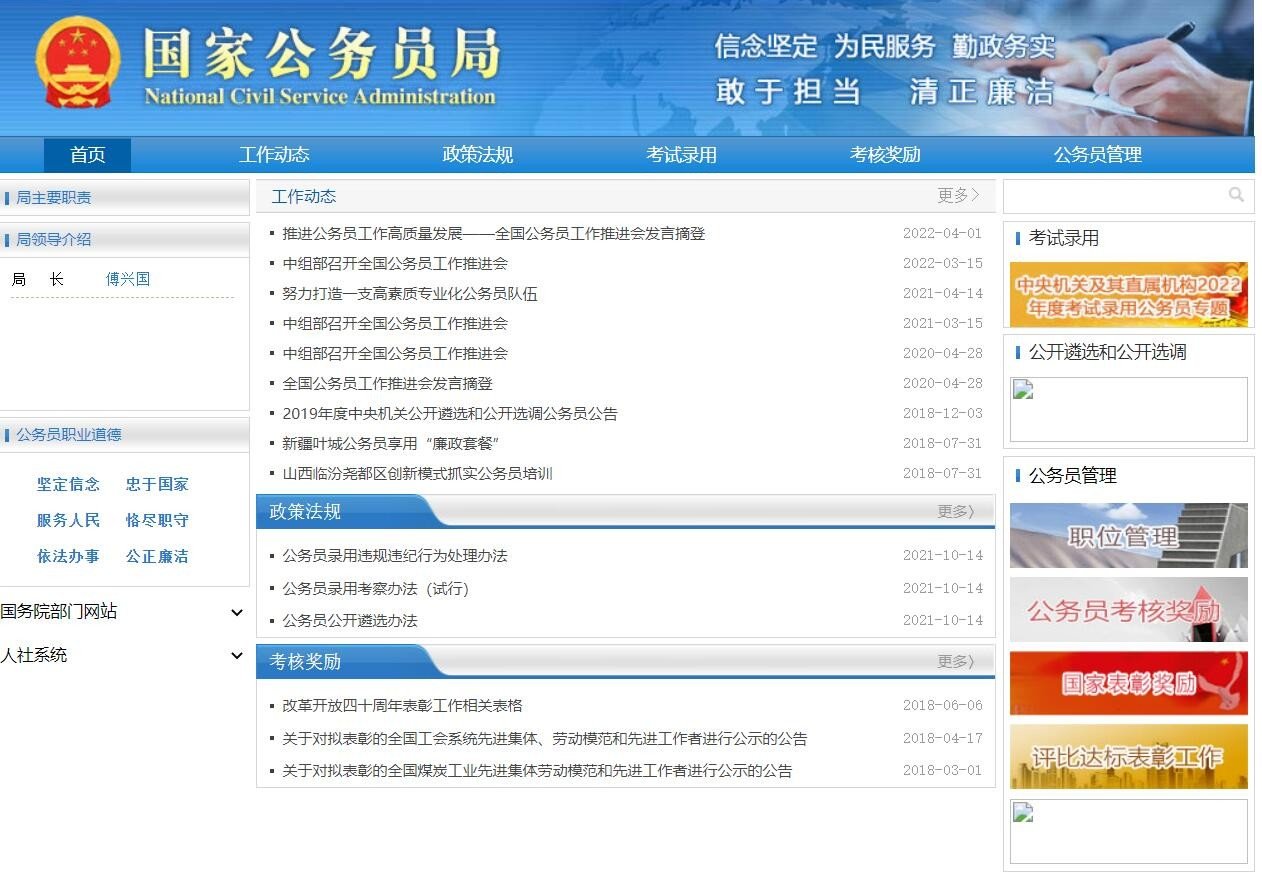
Task: Open the 坚定信念 ethics link
Action: 68,484
